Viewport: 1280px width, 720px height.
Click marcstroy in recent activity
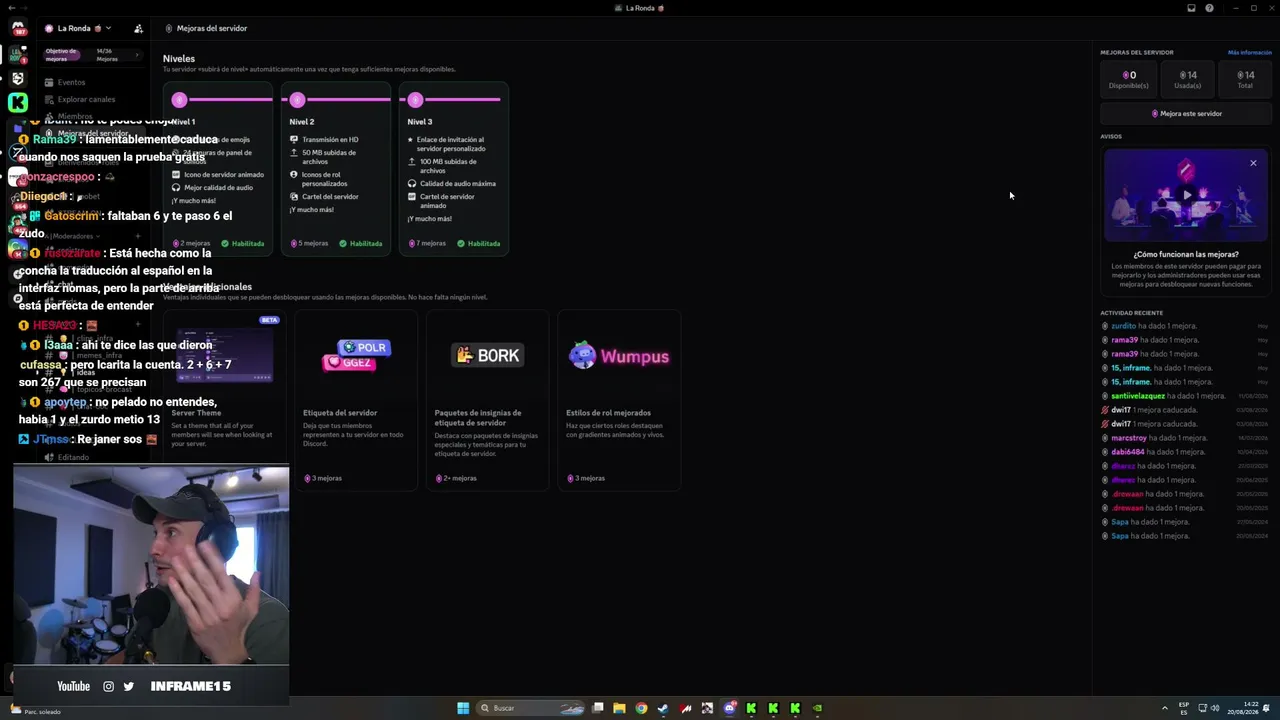click(x=1129, y=438)
